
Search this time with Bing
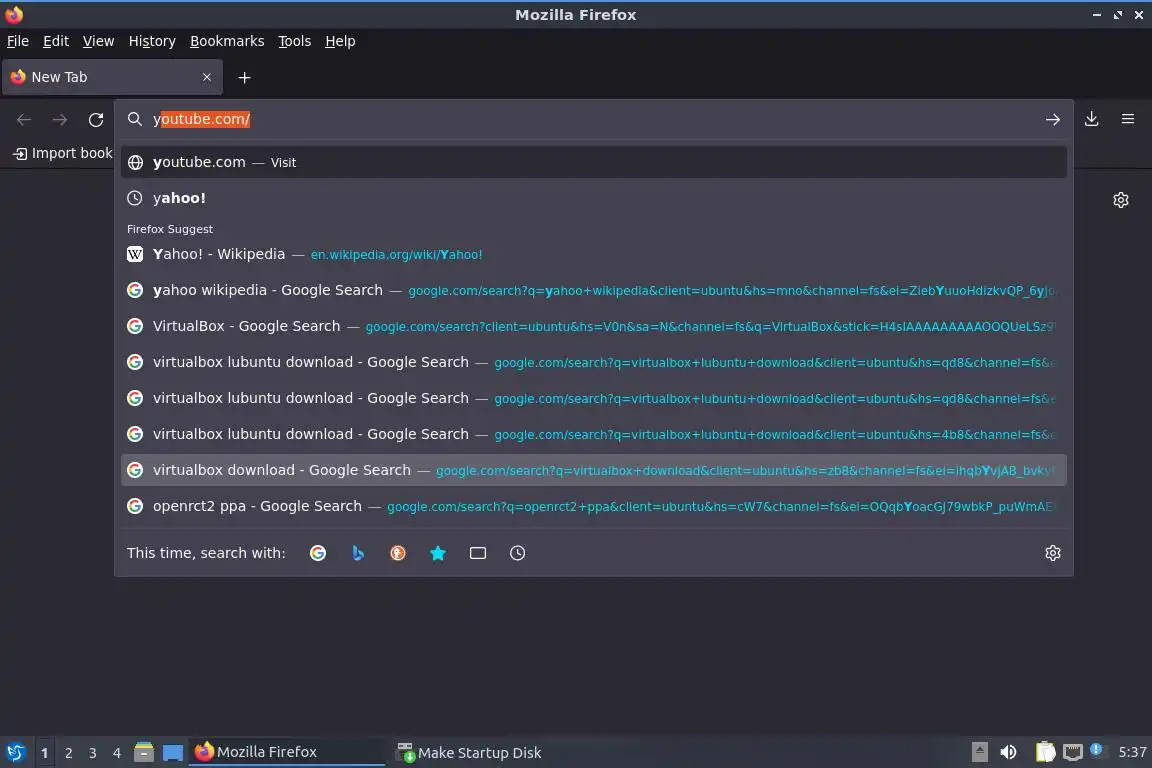coord(358,553)
